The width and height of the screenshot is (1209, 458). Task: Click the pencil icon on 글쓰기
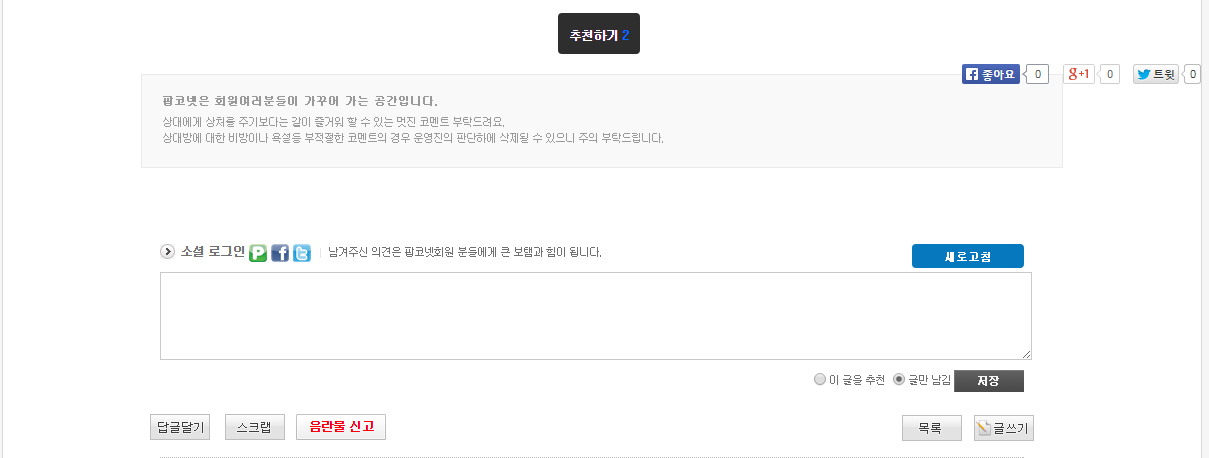click(984, 428)
